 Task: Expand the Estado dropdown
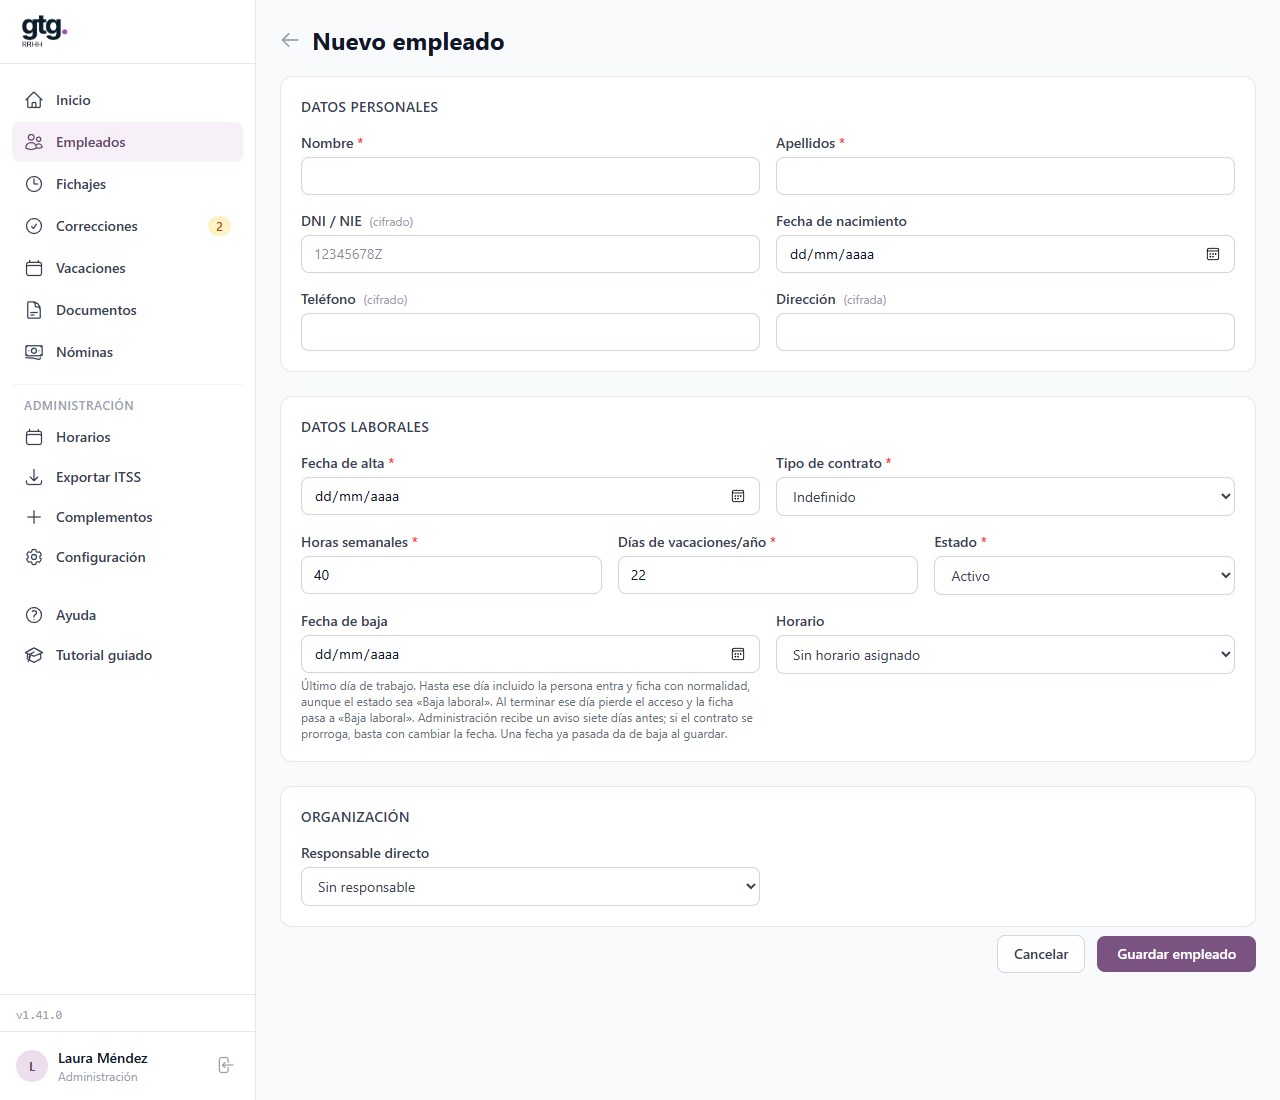[x=1084, y=576]
